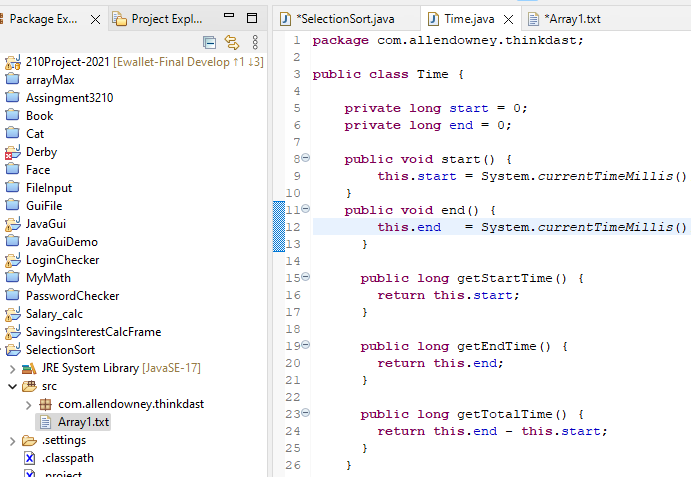Click the .settings folder icon
Image resolution: width=691 pixels, height=477 pixels.
pyautogui.click(x=29, y=440)
